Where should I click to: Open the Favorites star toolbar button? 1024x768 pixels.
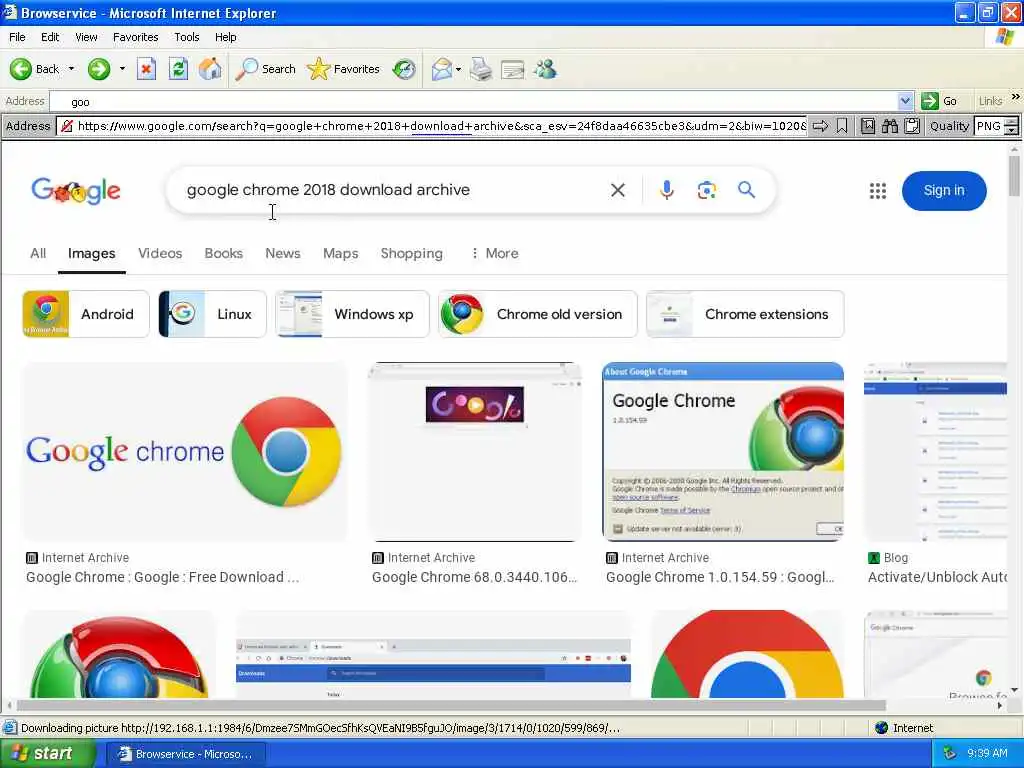click(344, 69)
